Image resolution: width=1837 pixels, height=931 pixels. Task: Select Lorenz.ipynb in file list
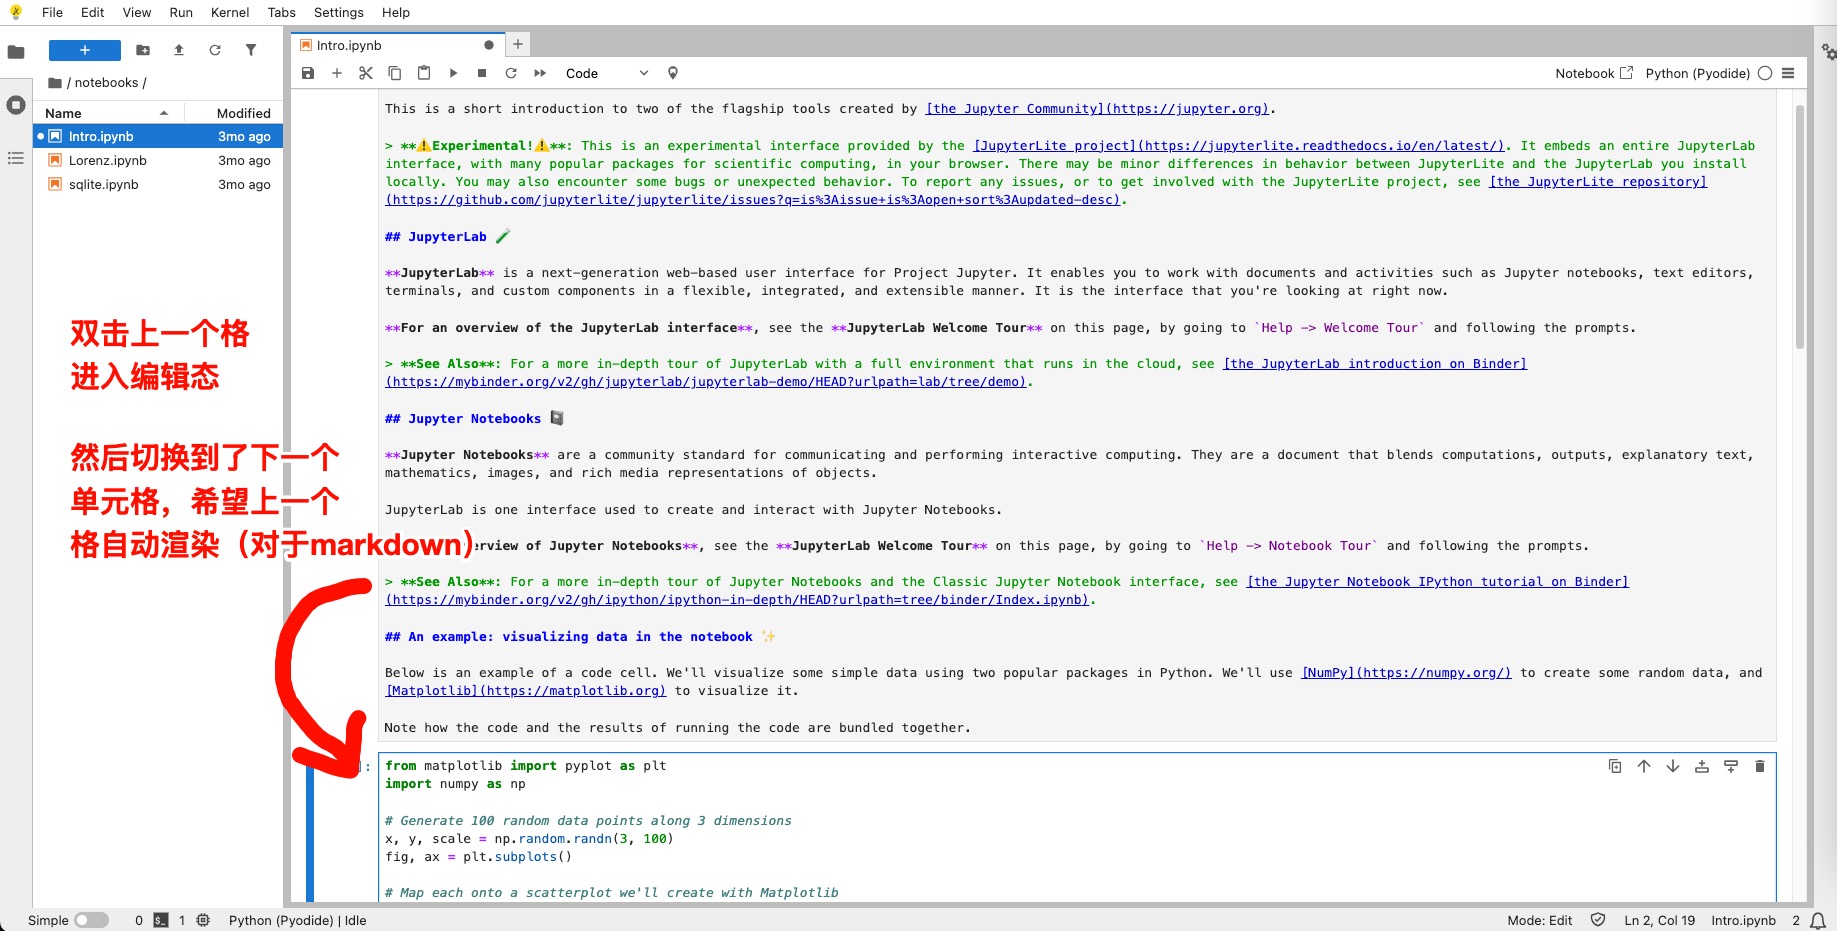(158, 160)
